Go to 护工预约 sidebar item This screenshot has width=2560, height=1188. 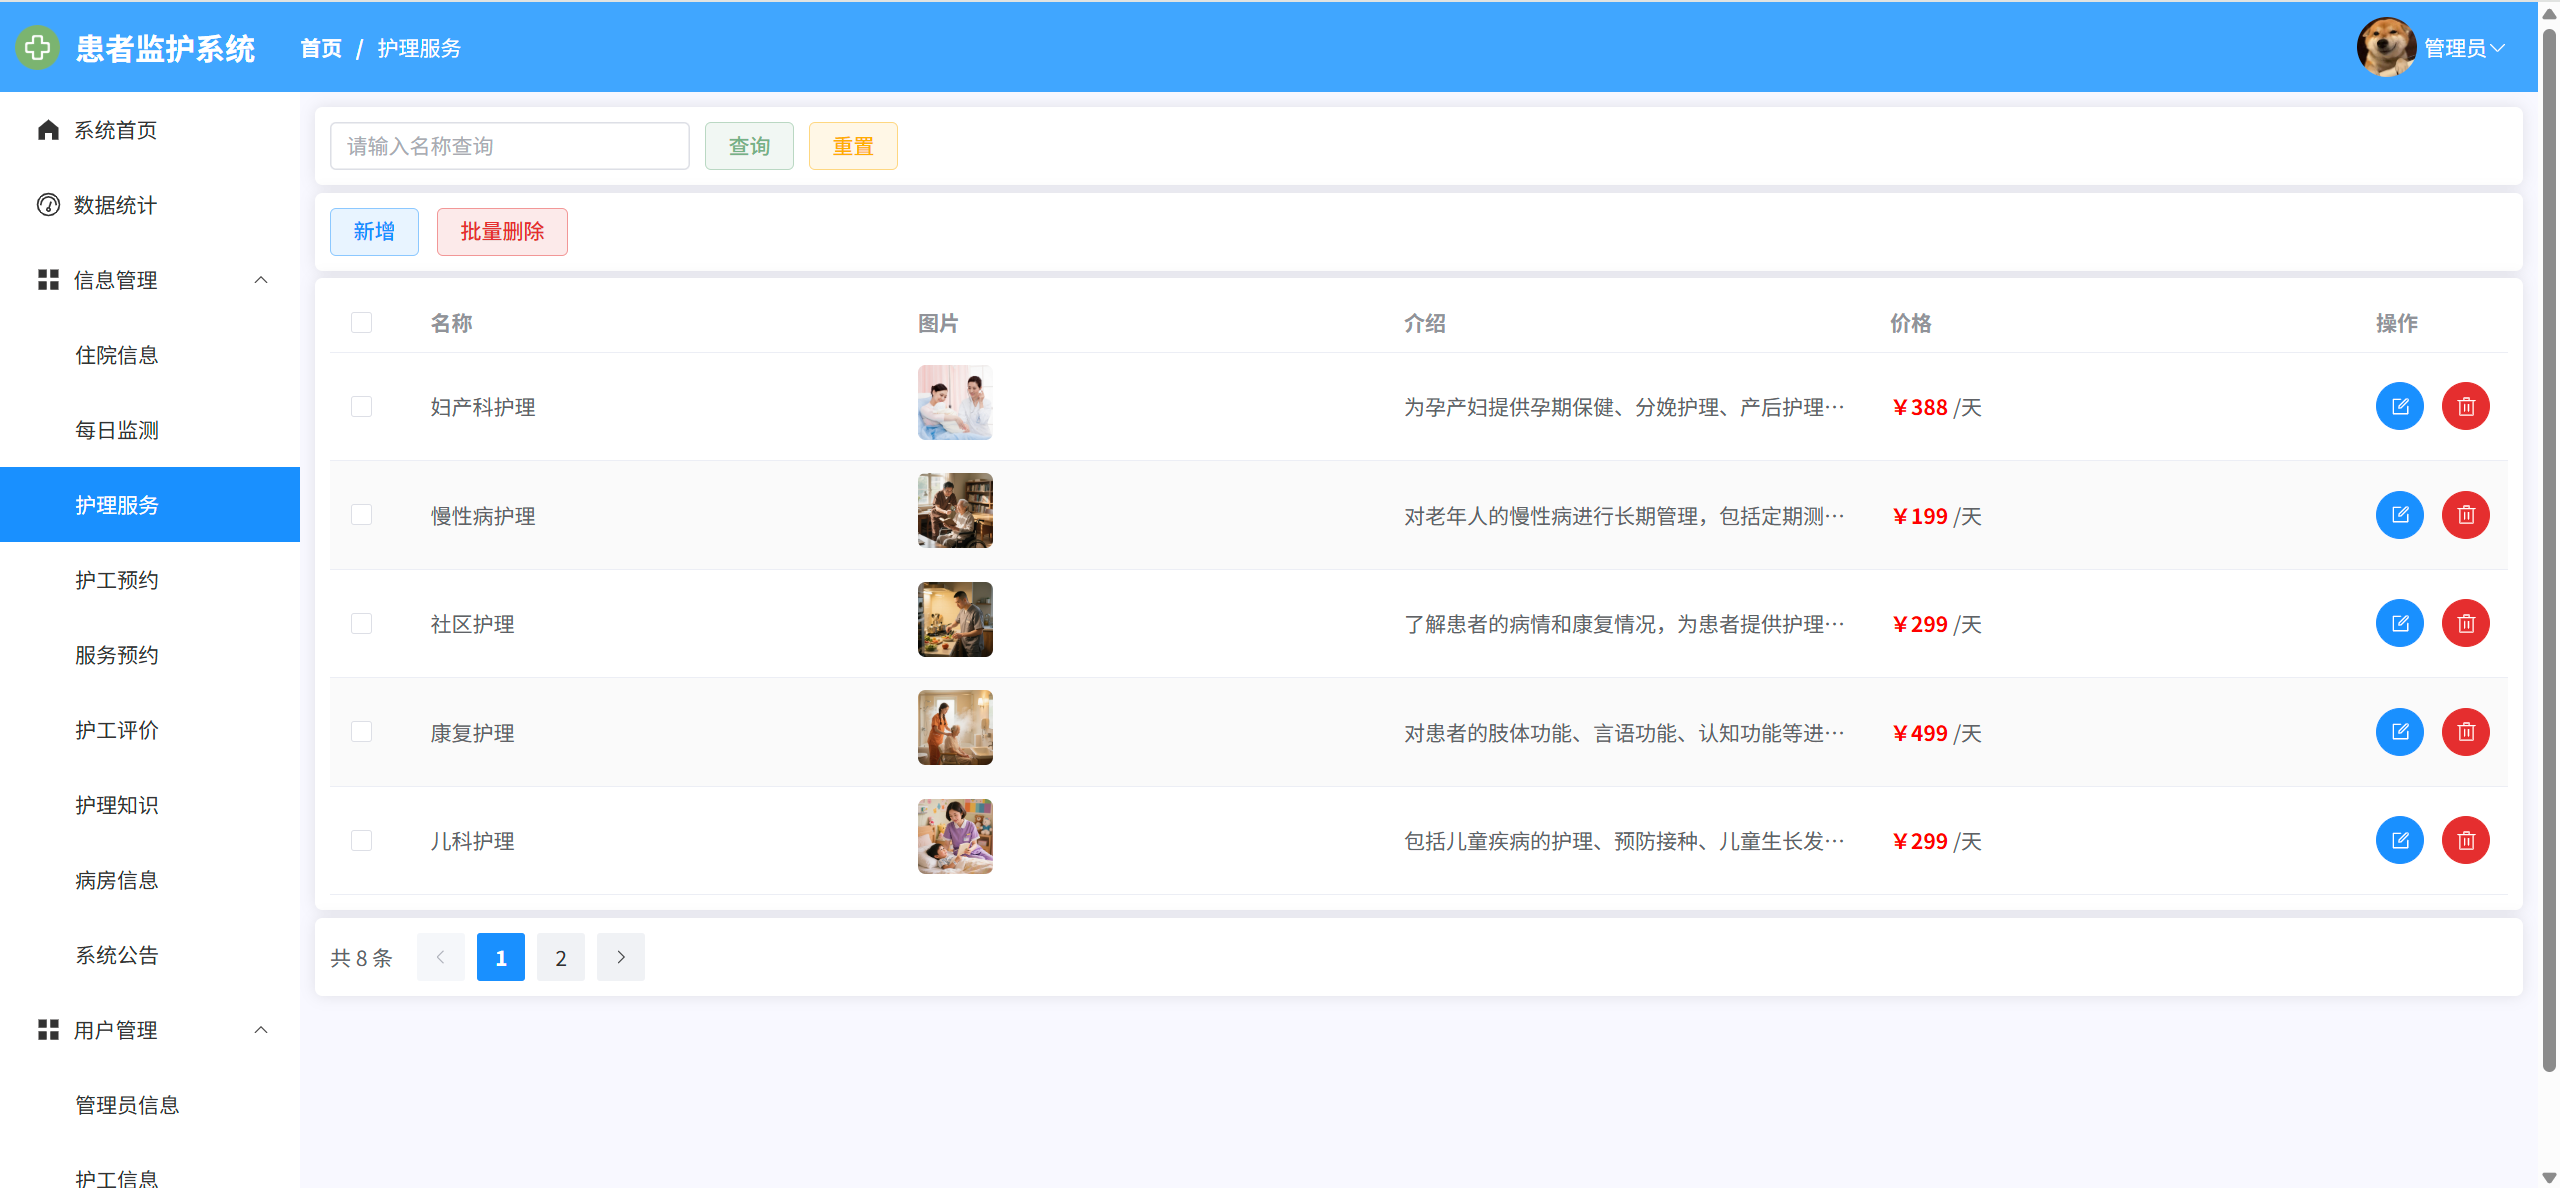click(x=117, y=580)
